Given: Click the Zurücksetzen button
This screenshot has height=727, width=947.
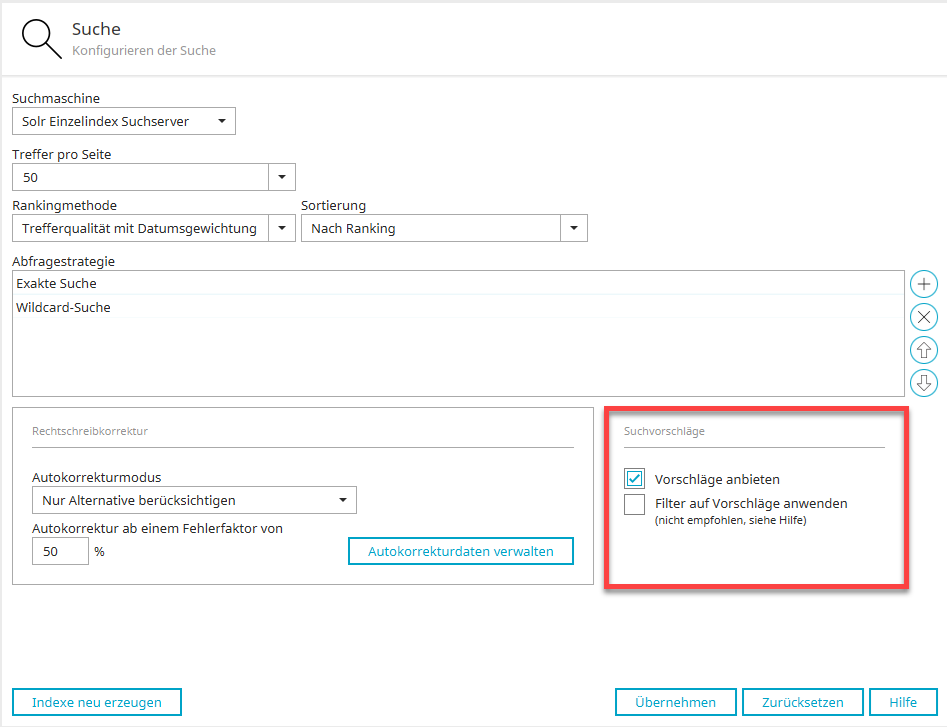Looking at the screenshot, I should click(x=802, y=702).
